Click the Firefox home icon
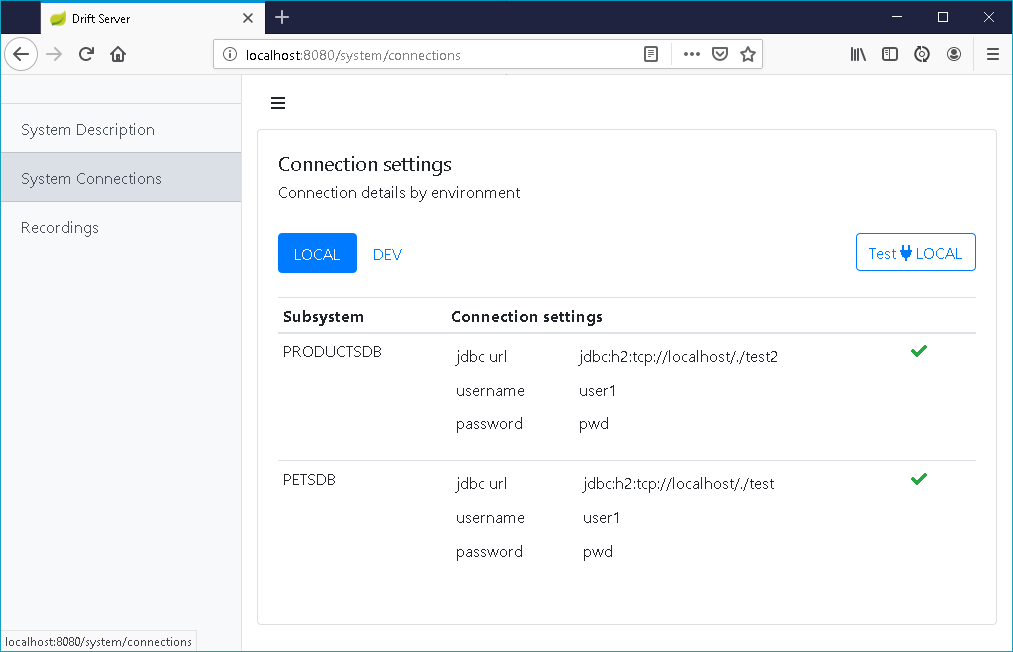1013x652 pixels. click(117, 54)
